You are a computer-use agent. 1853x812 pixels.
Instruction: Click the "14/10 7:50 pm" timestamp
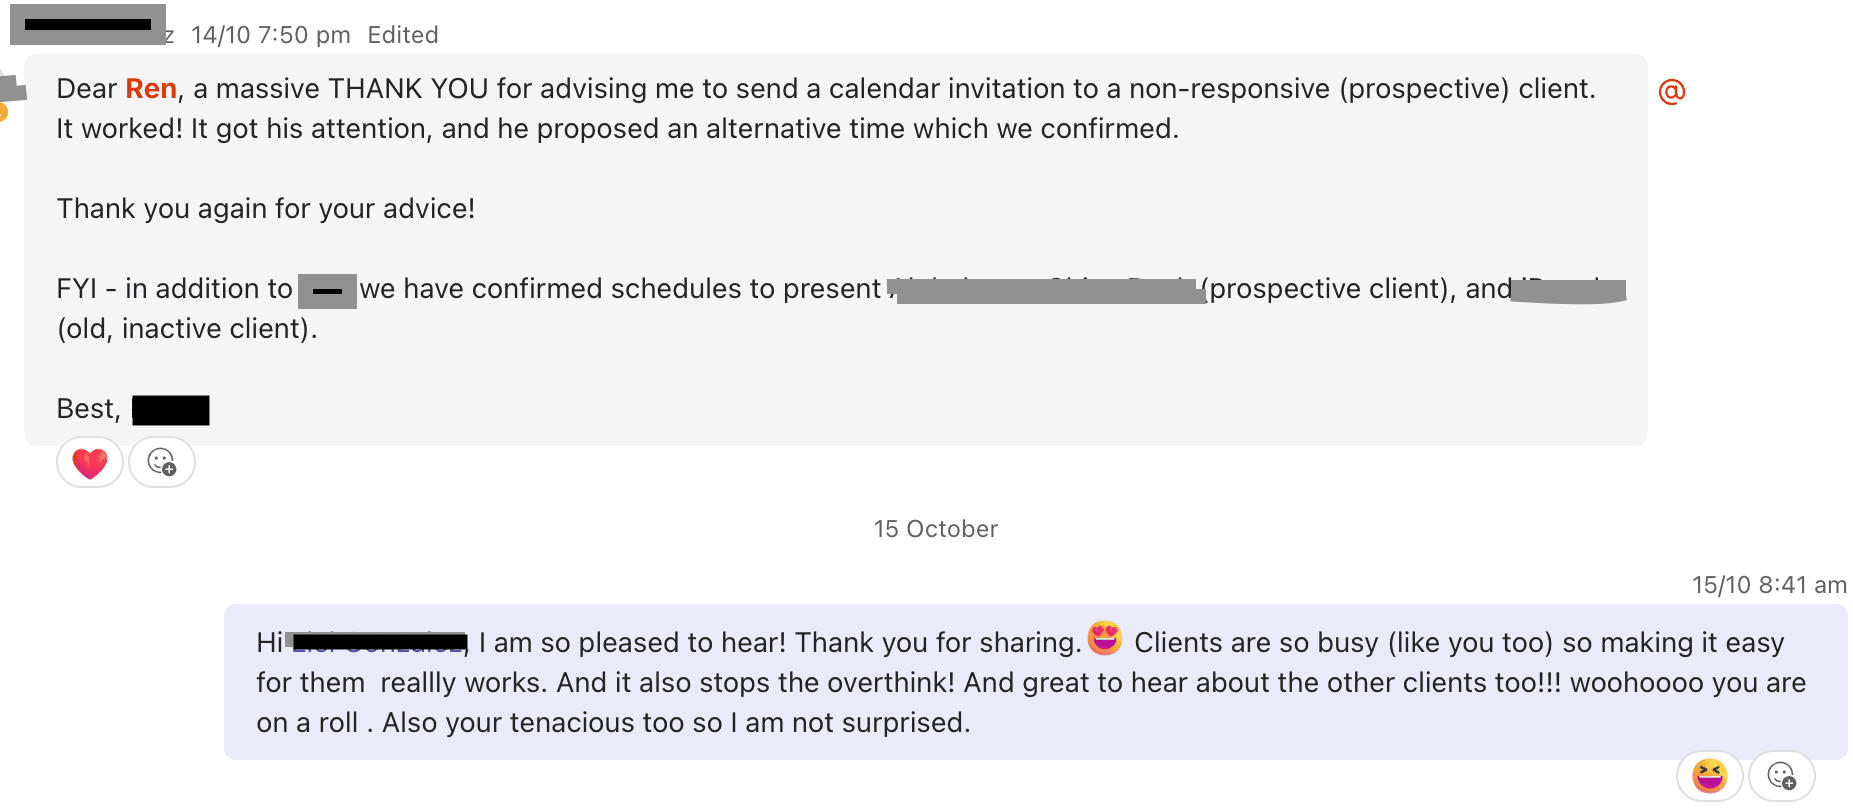270,35
